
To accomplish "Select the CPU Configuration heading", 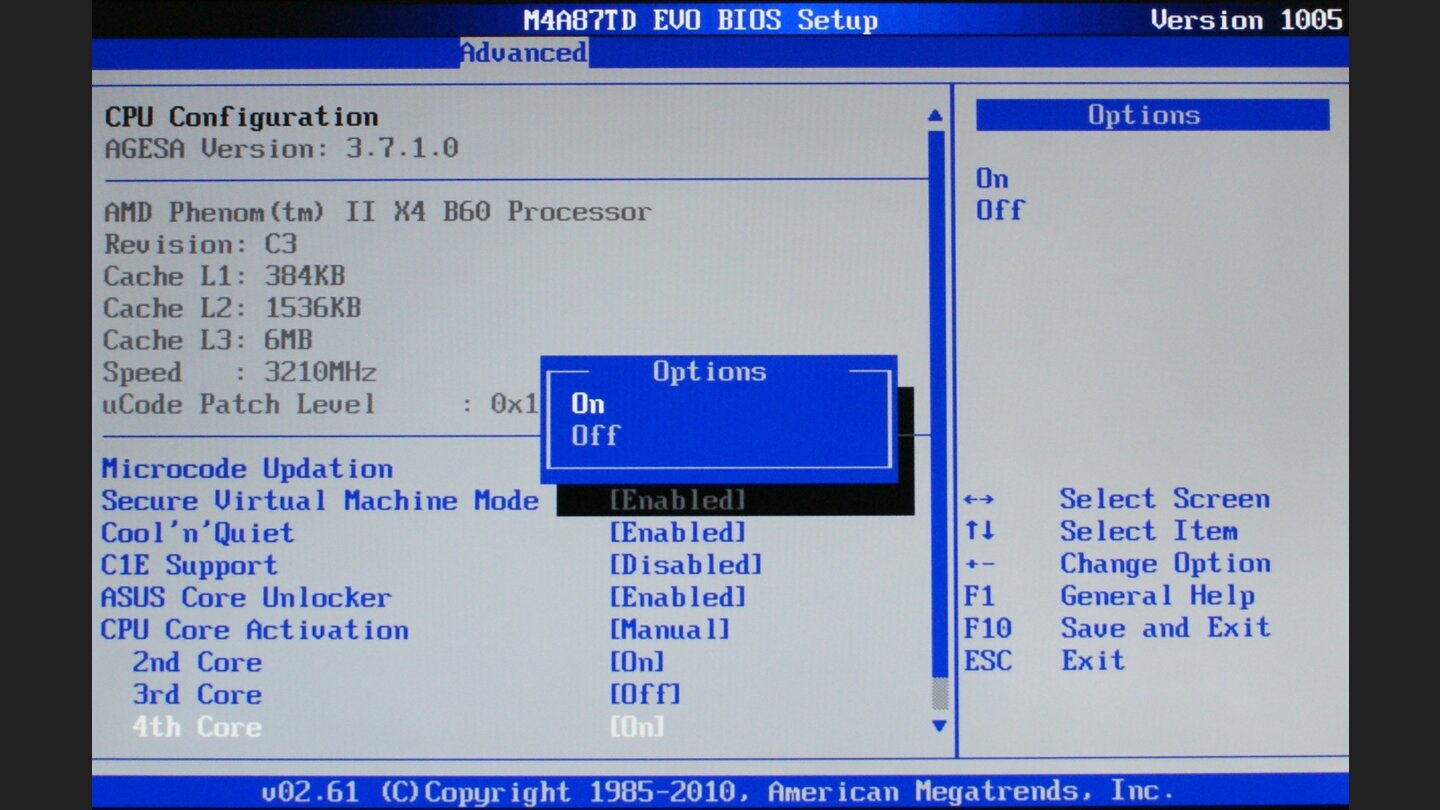I will [239, 117].
